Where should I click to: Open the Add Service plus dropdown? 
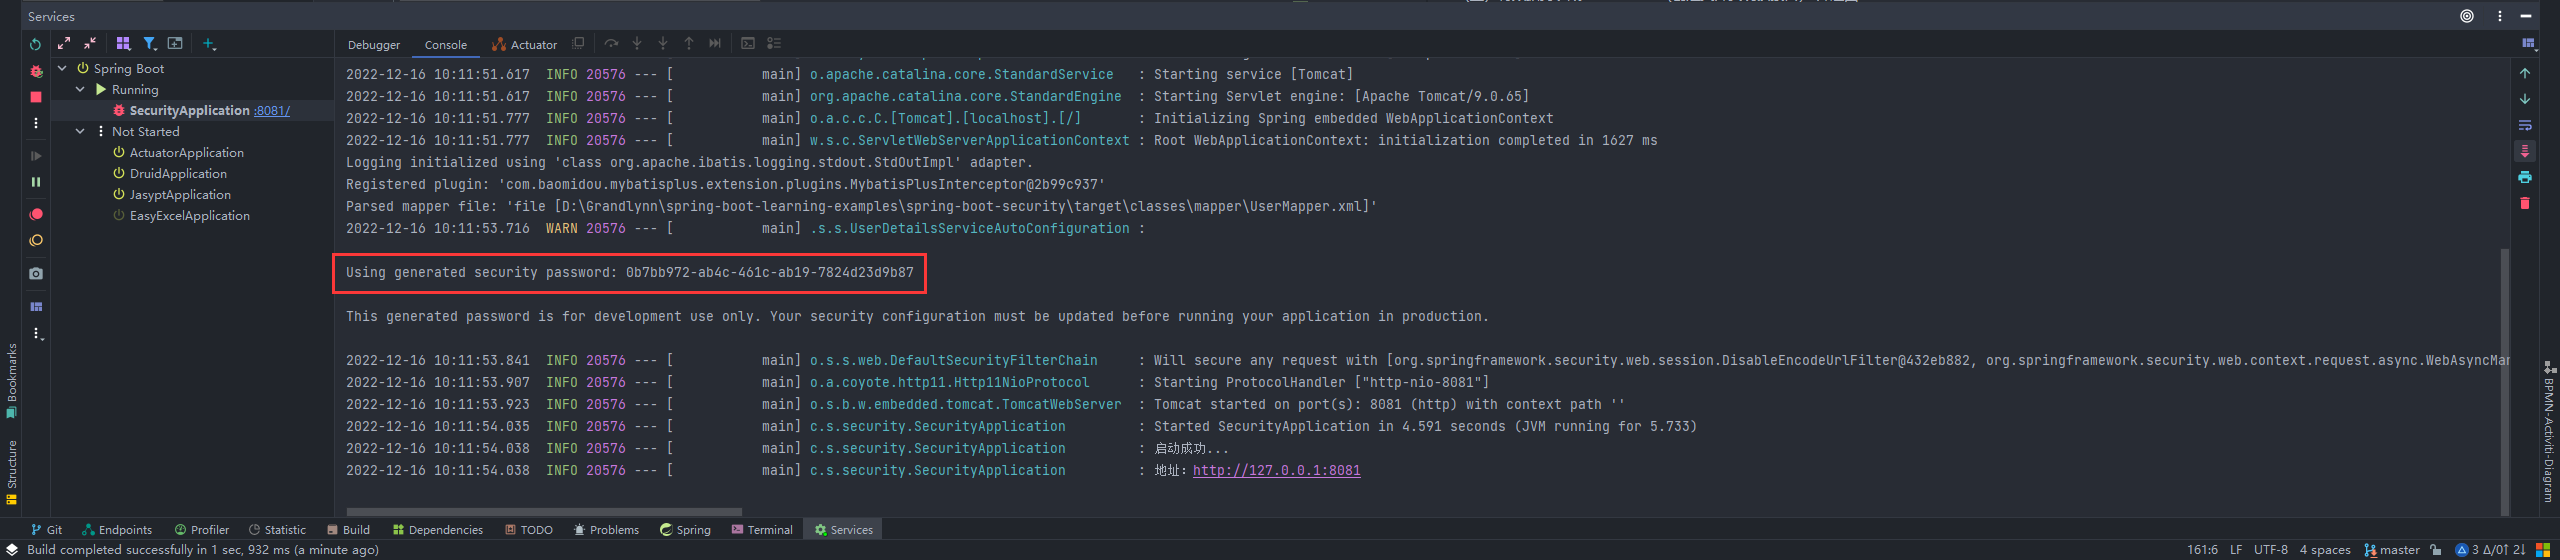pyautogui.click(x=209, y=43)
